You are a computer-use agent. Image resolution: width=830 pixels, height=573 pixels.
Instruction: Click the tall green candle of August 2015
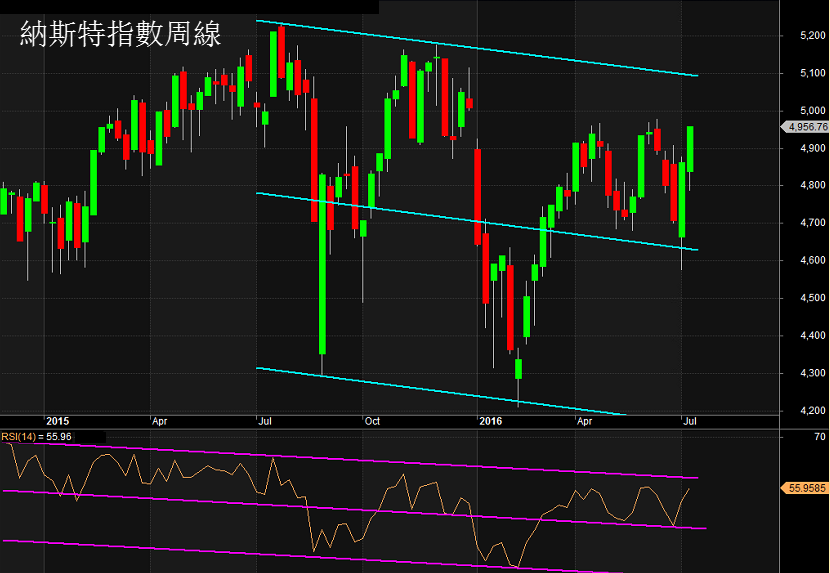point(322,264)
